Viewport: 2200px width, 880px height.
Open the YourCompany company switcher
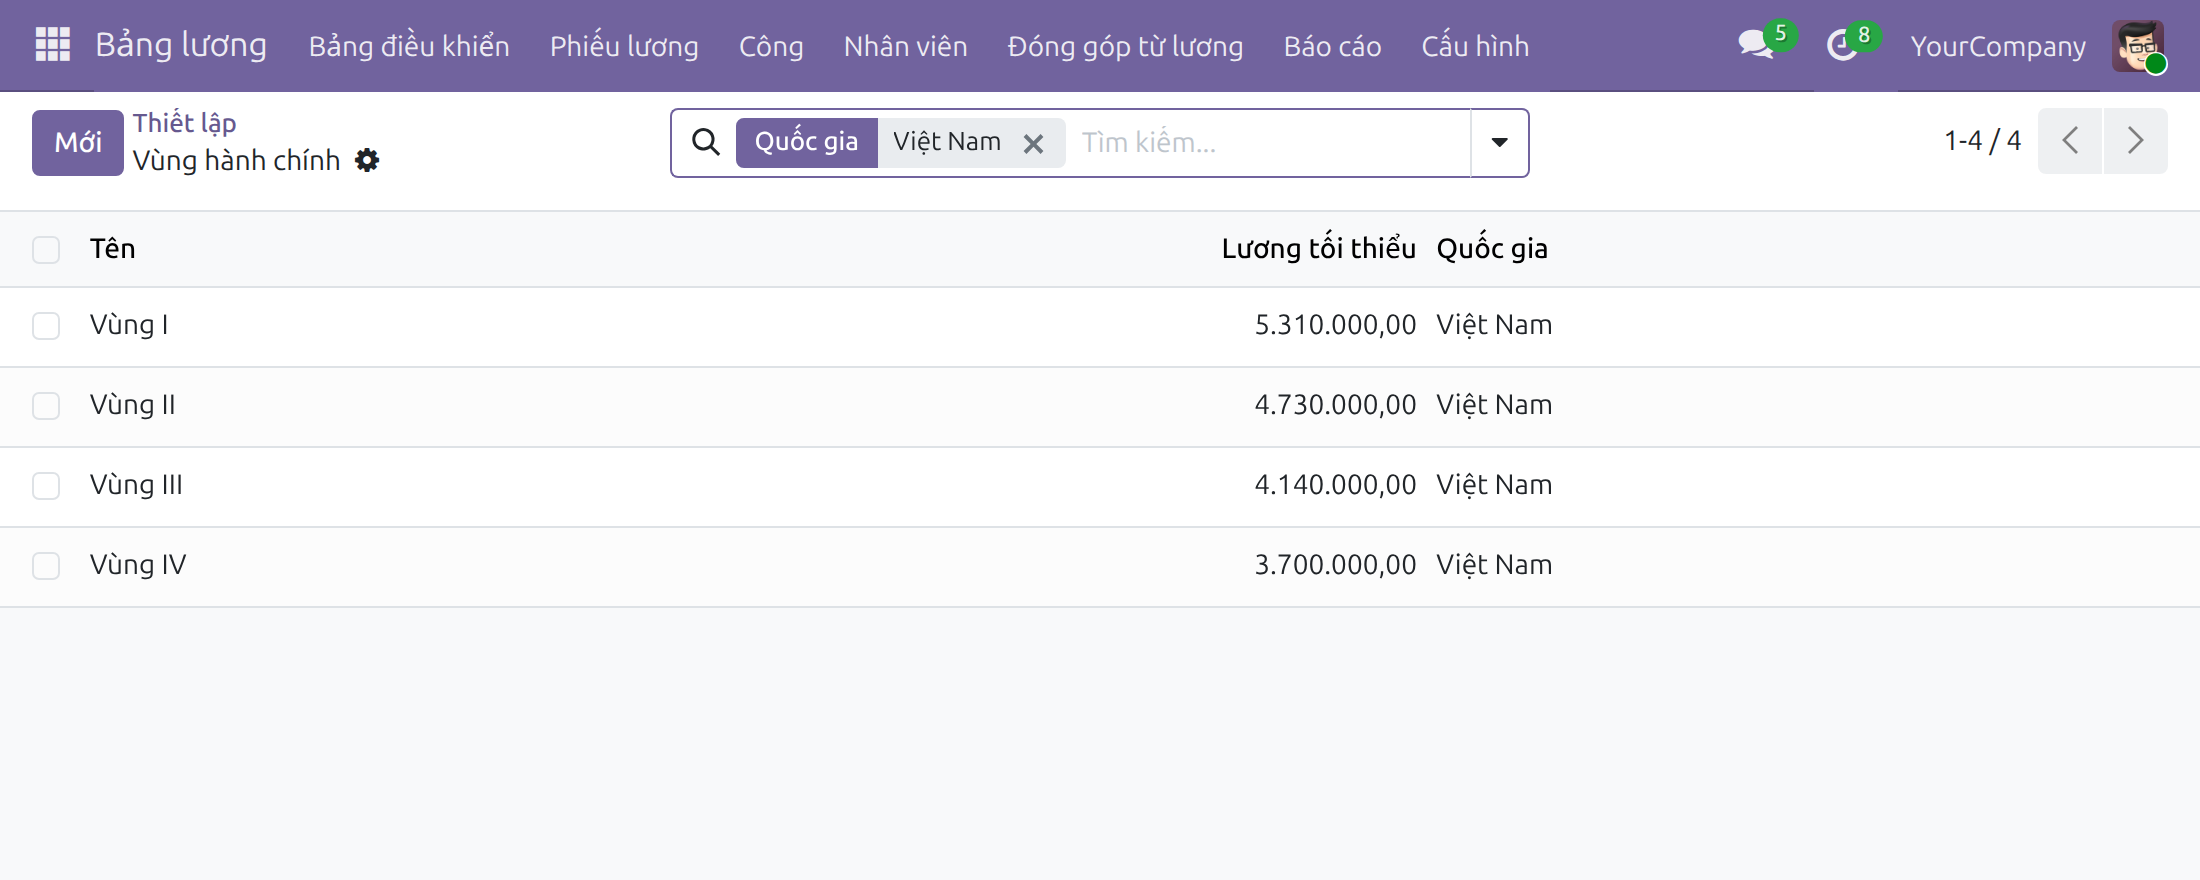(1998, 46)
